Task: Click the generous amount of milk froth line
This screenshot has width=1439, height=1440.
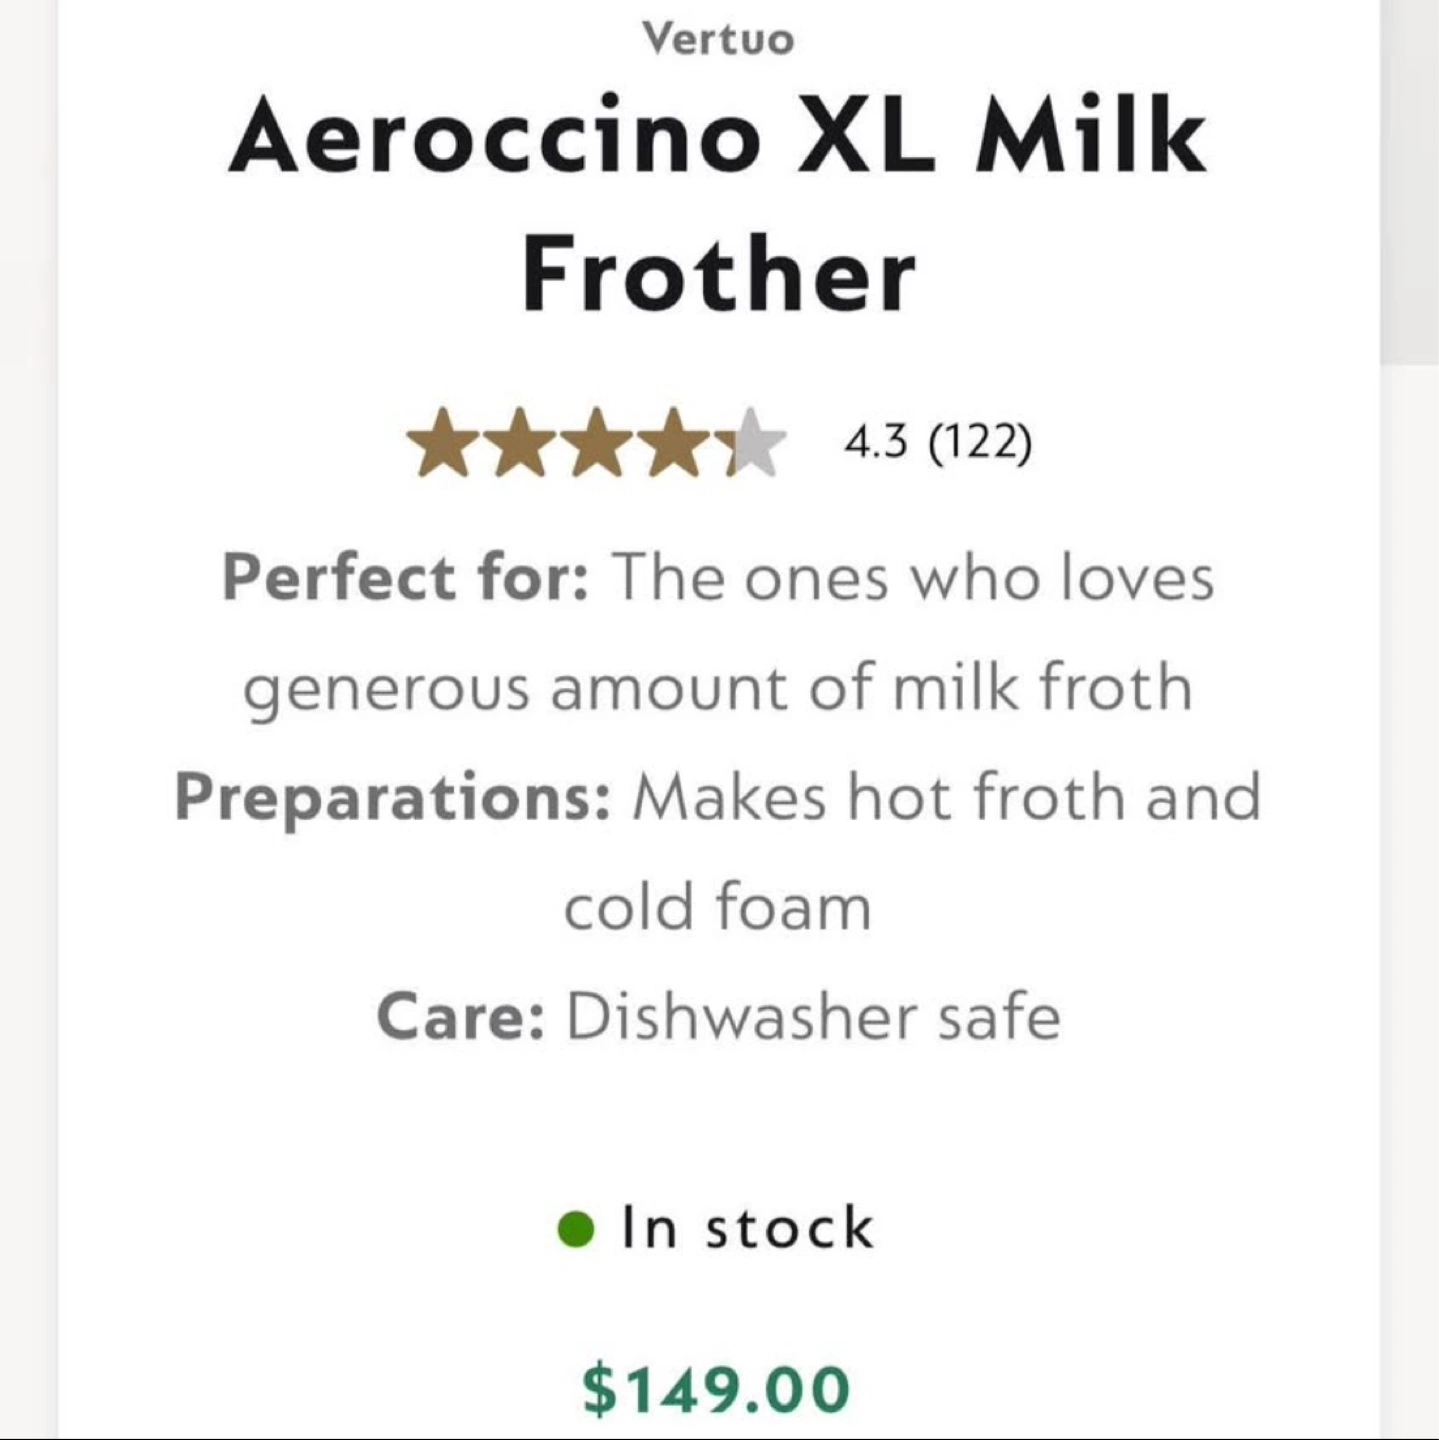Action: tap(718, 688)
